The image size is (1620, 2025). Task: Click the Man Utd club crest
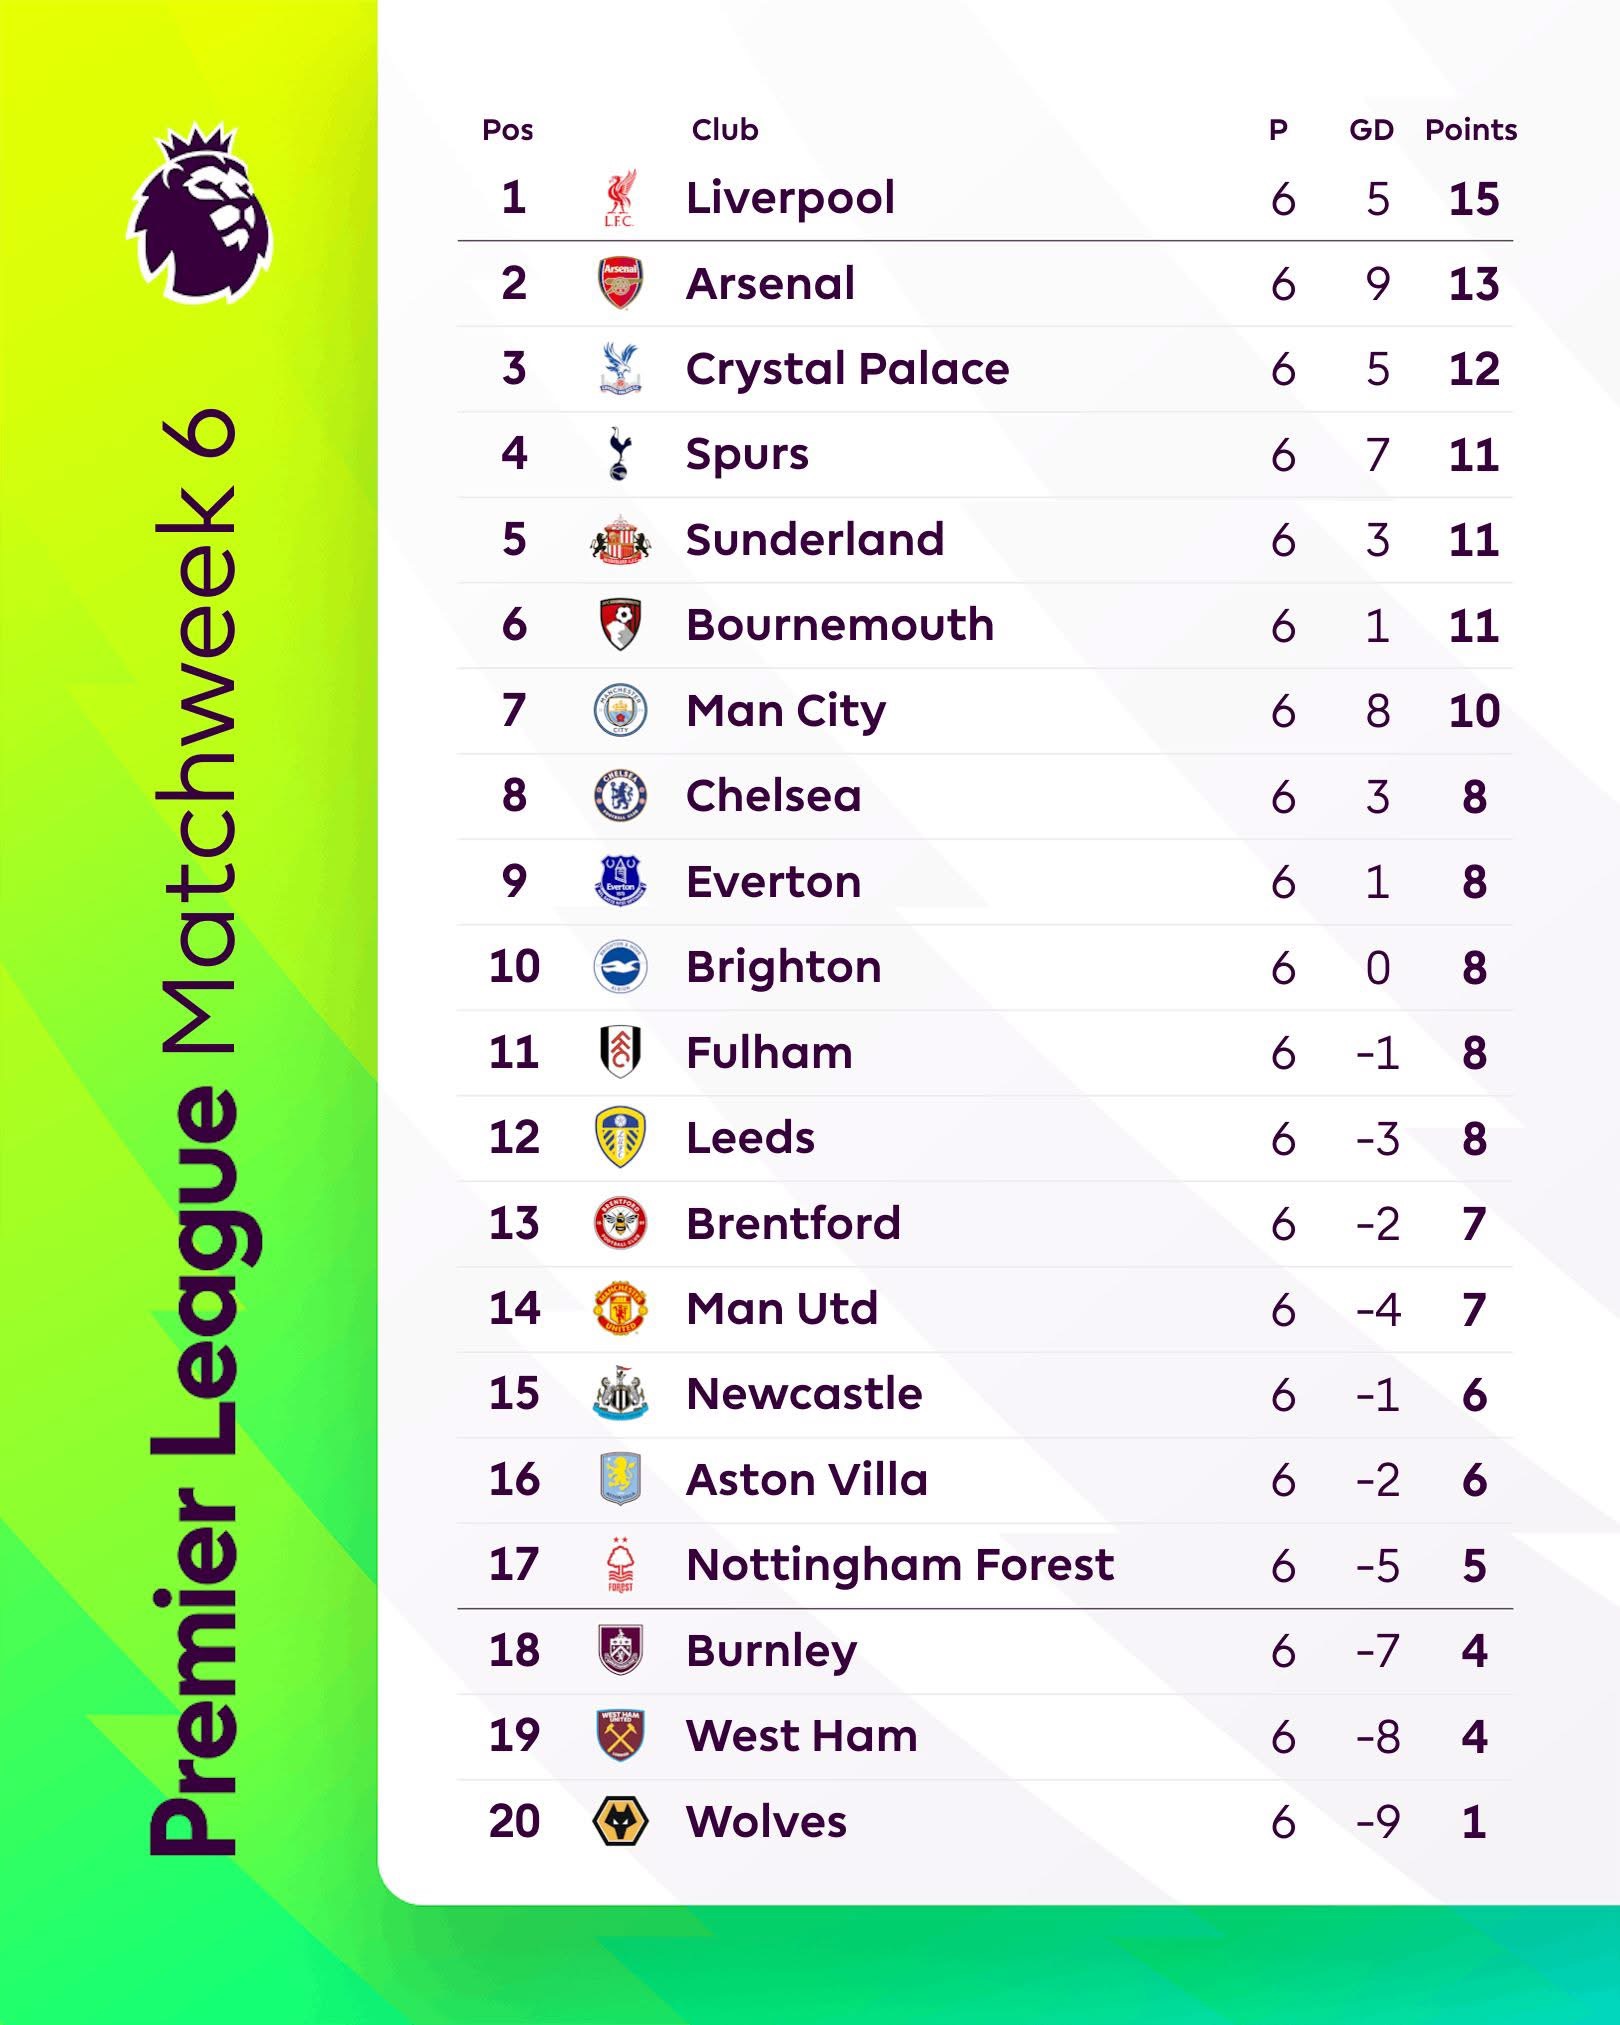(620, 1309)
